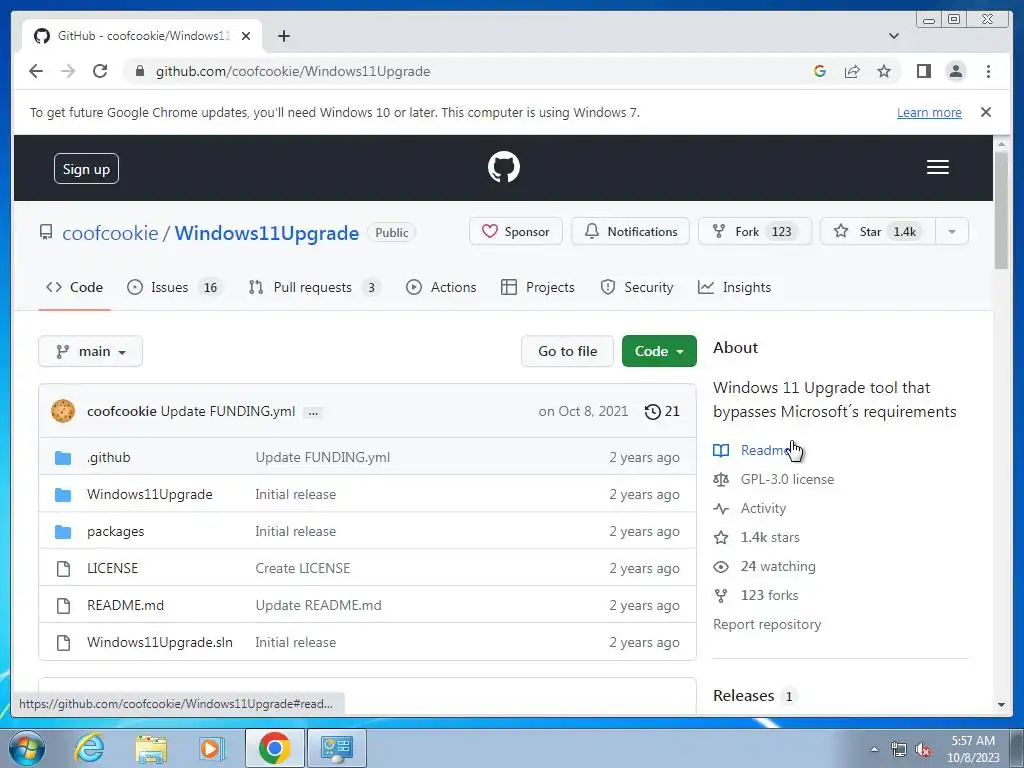Open a new browser tab with plus
This screenshot has height=768, width=1024.
click(x=283, y=36)
